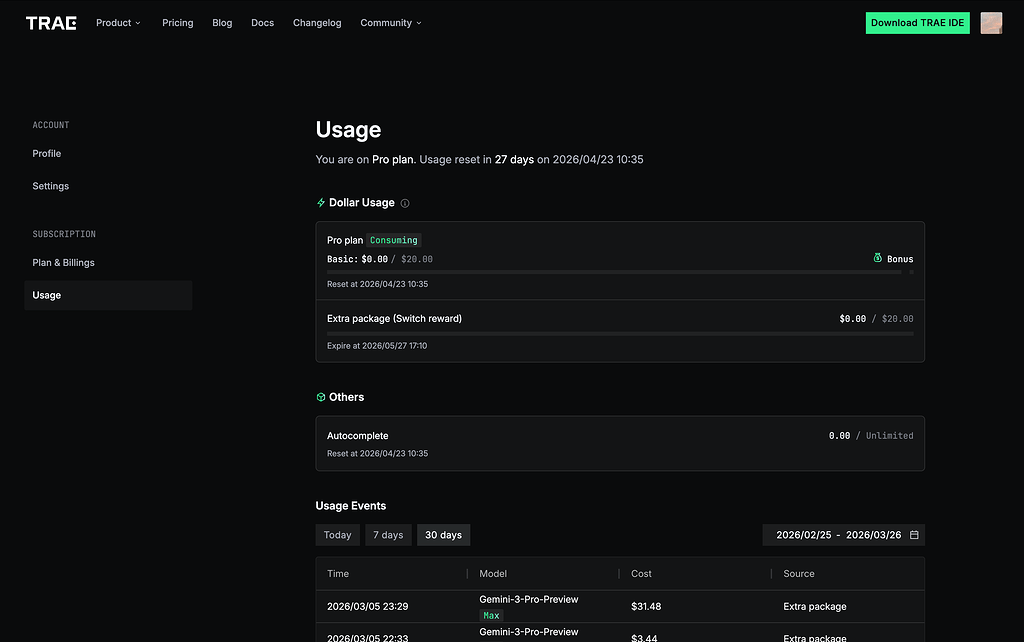Click Expire at 2026/05/27 17:10 text

(377, 346)
